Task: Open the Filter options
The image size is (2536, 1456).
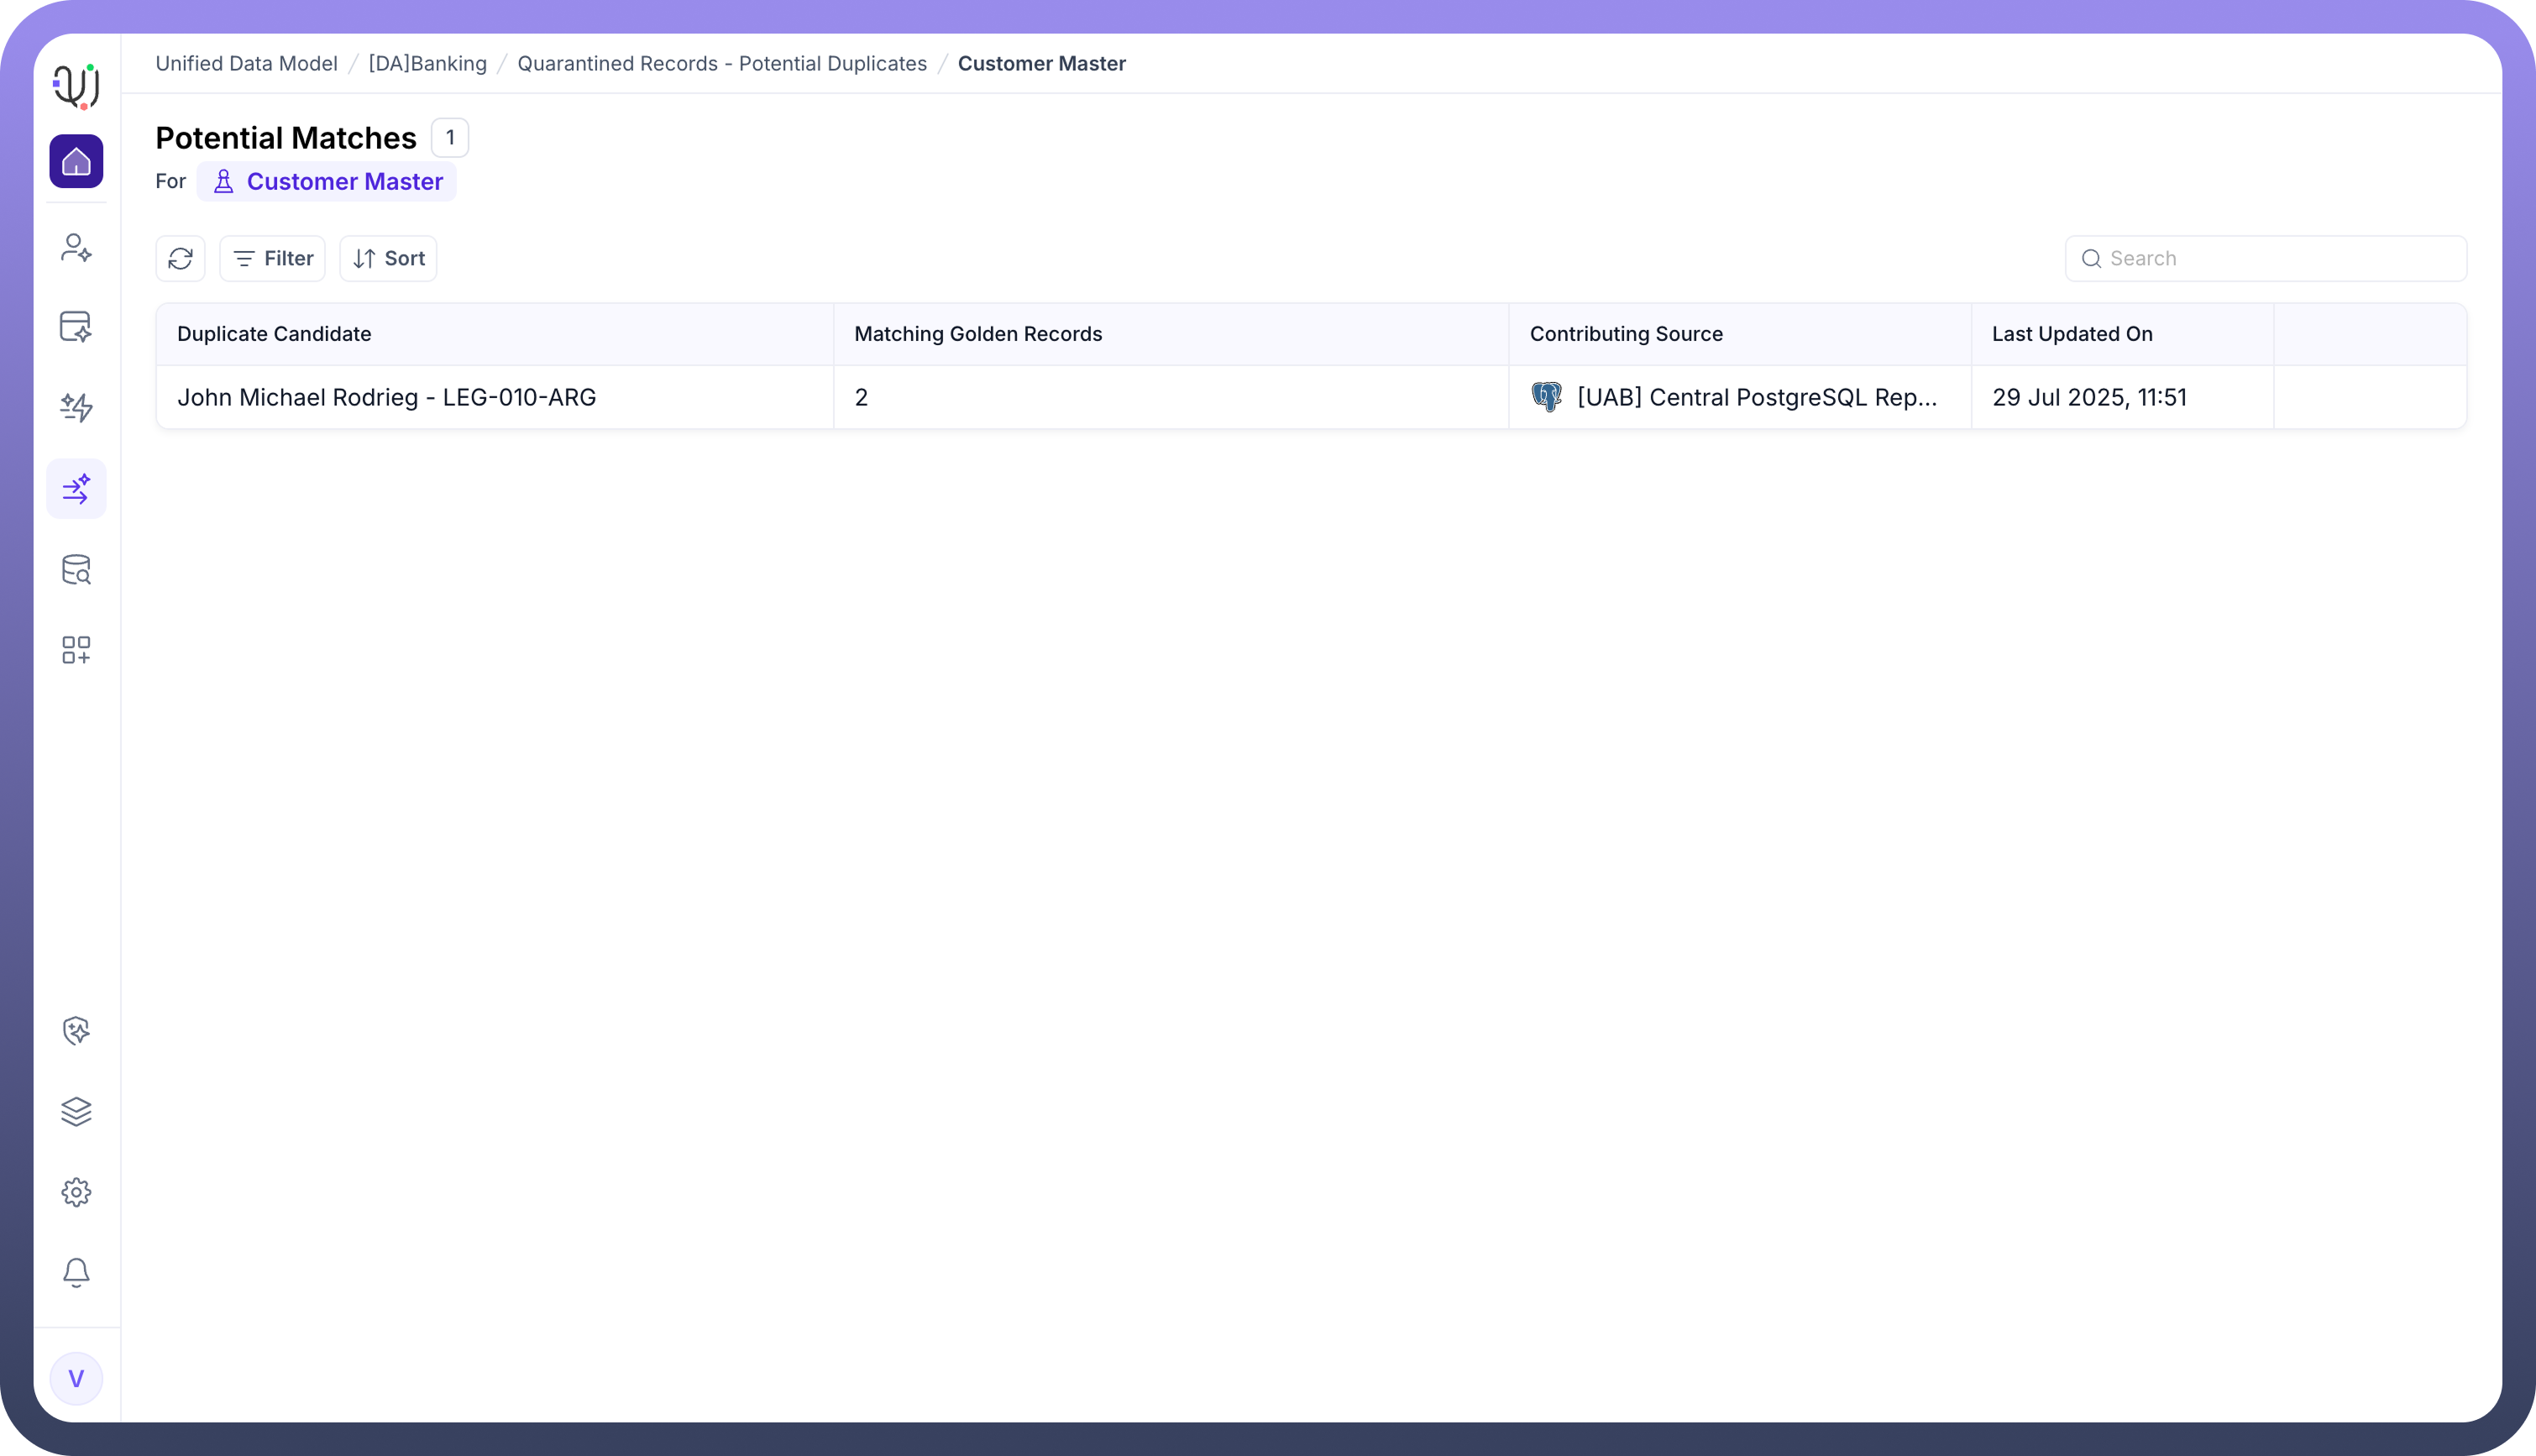Action: [x=273, y=259]
